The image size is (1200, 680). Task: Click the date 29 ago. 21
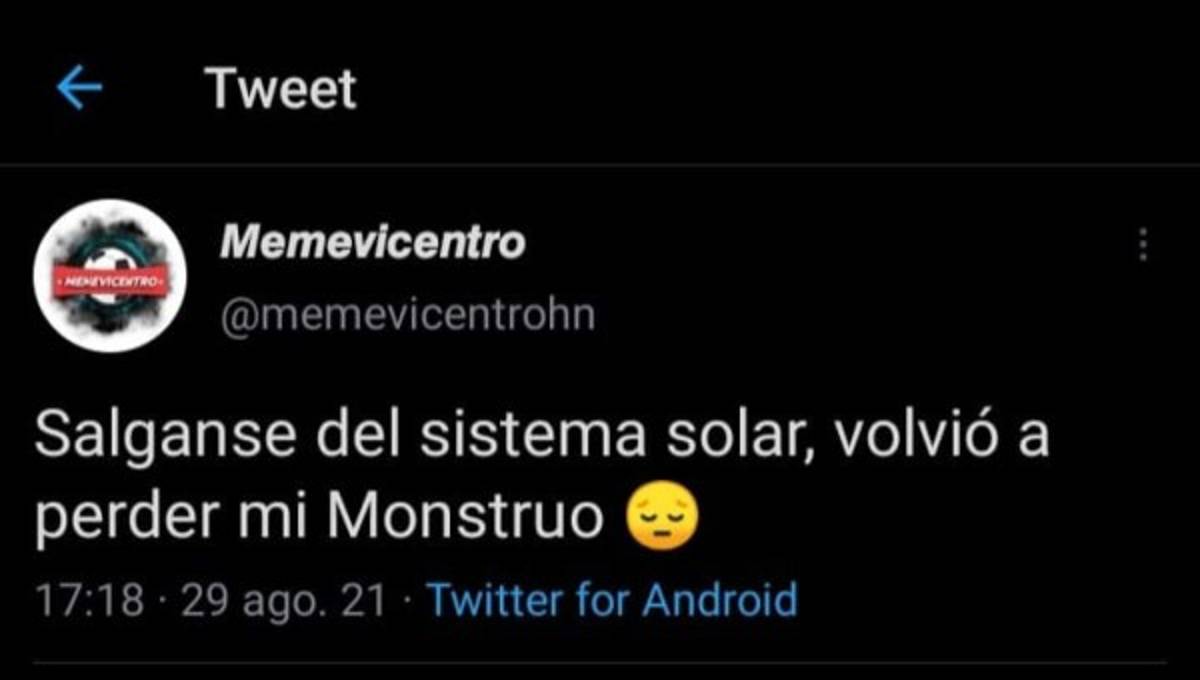285,600
